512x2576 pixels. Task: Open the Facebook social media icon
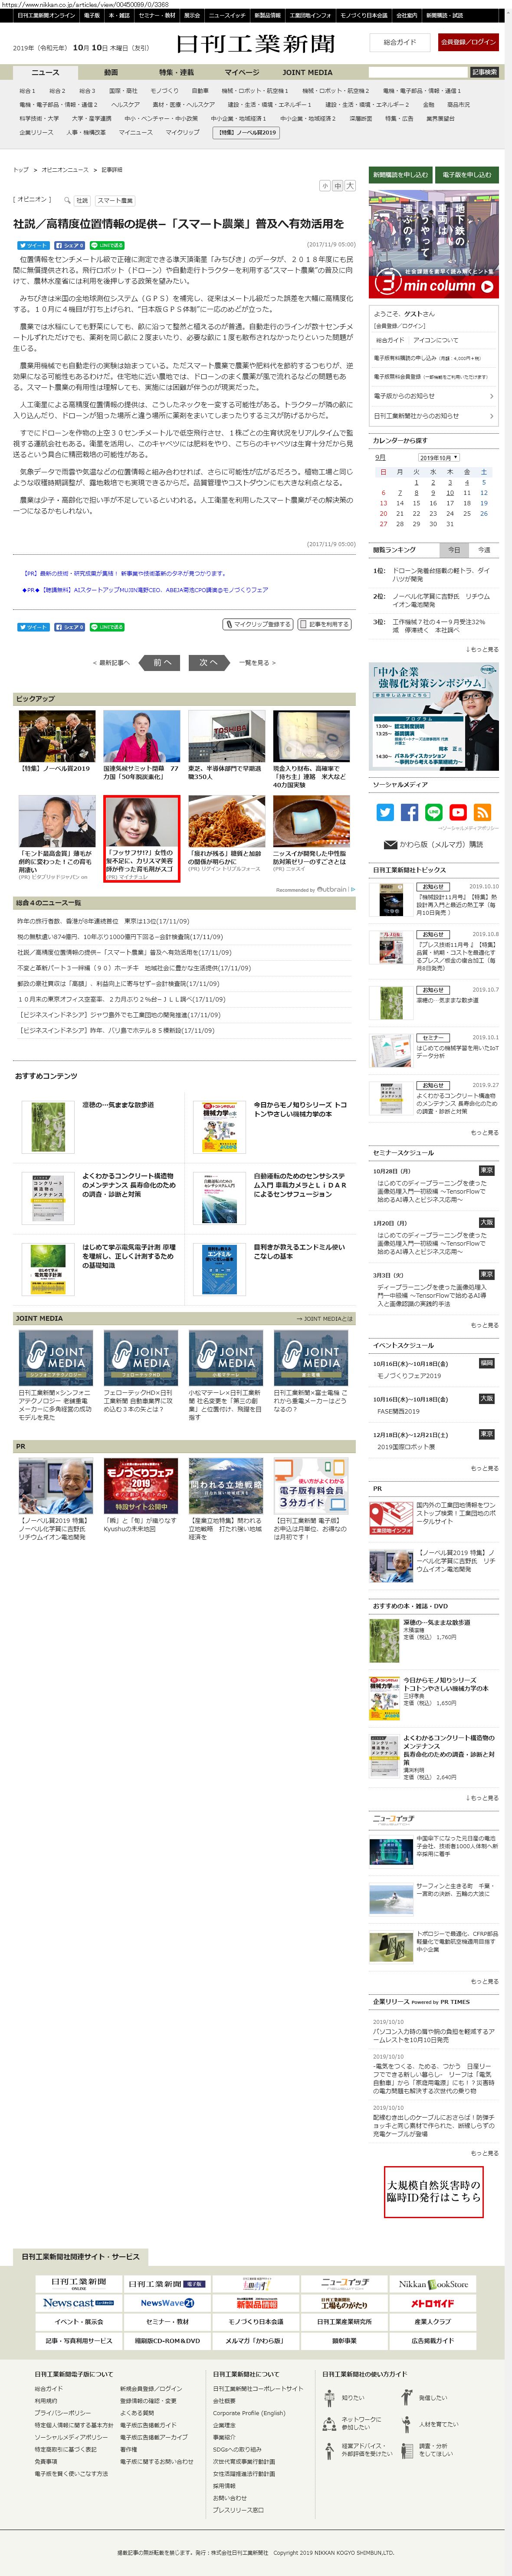(x=409, y=812)
